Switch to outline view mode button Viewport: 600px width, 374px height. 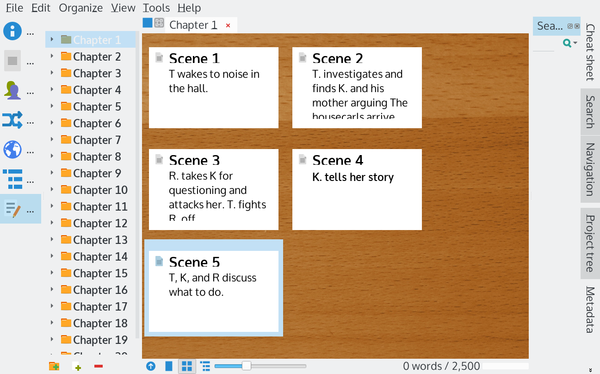(x=205, y=366)
